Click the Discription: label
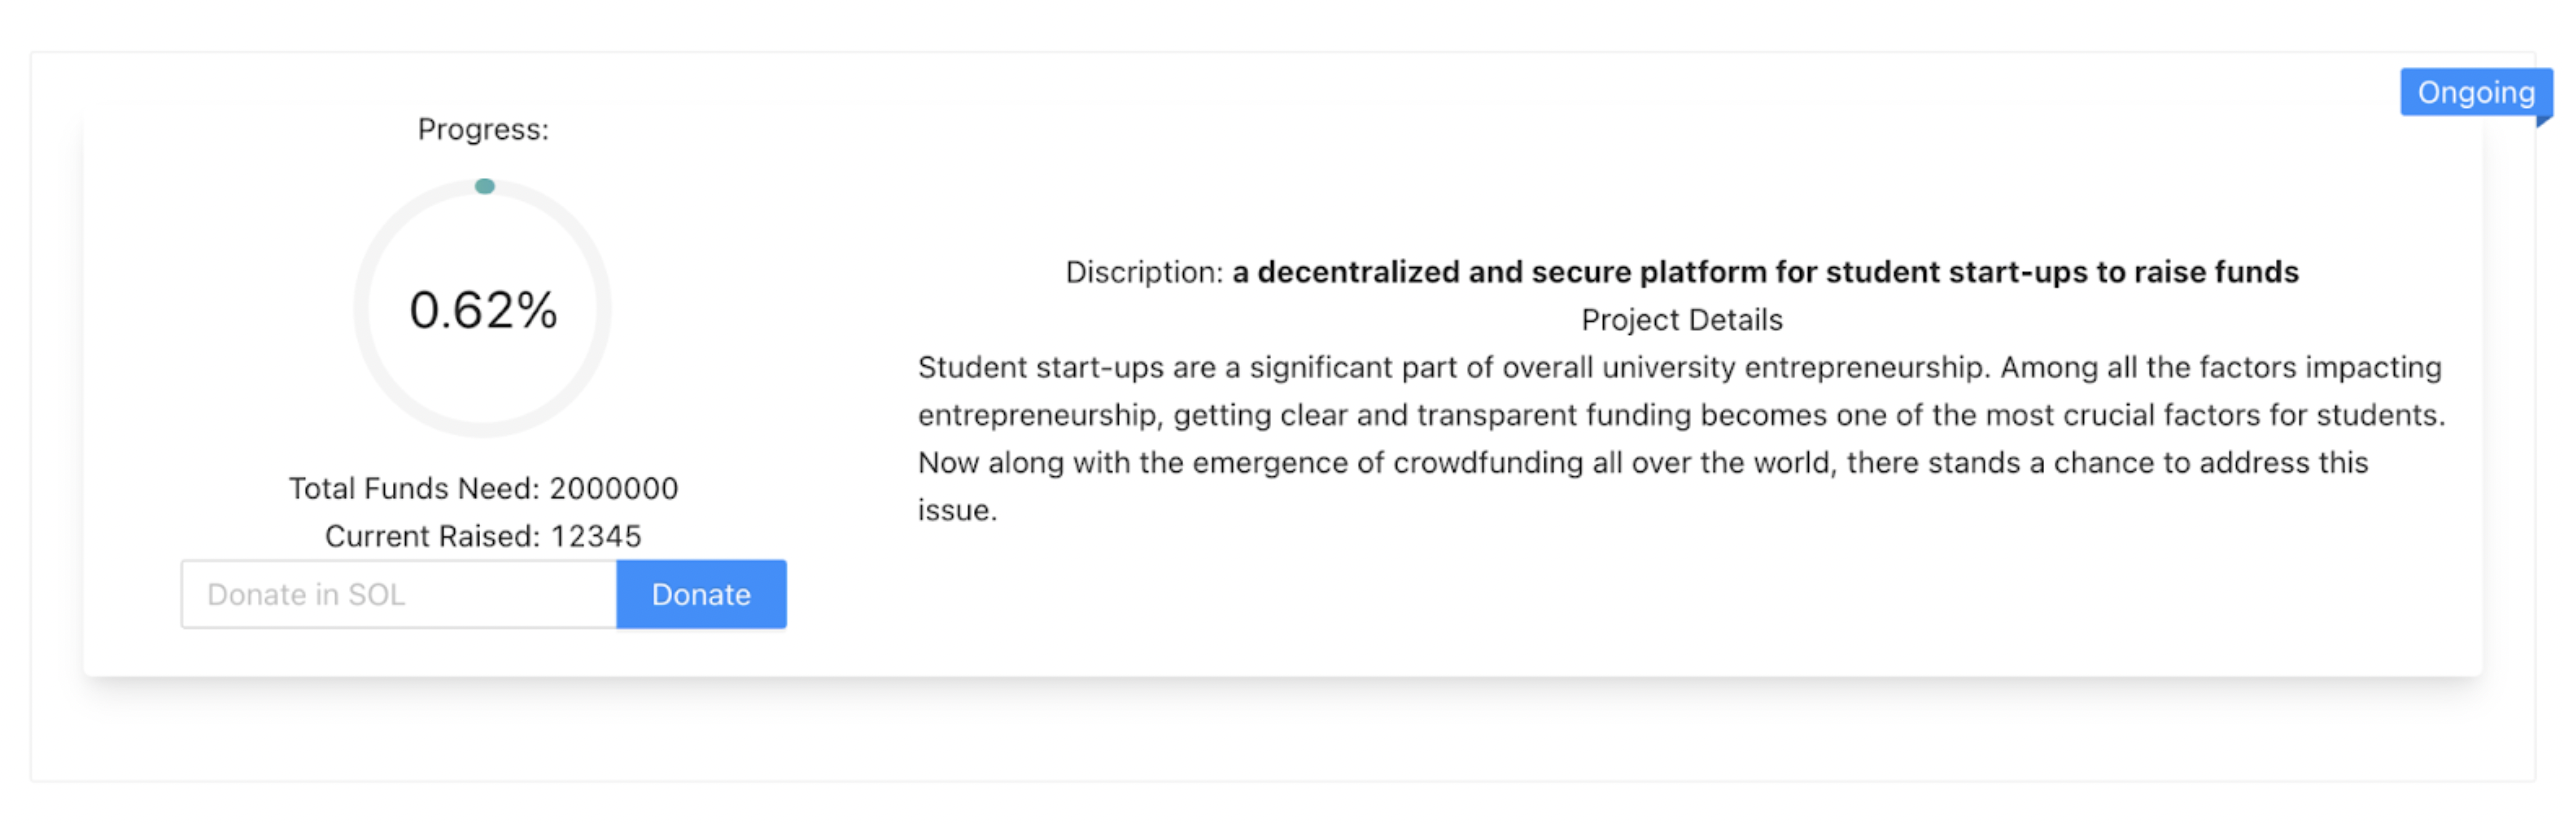The height and width of the screenshot is (824, 2564). click(1144, 272)
